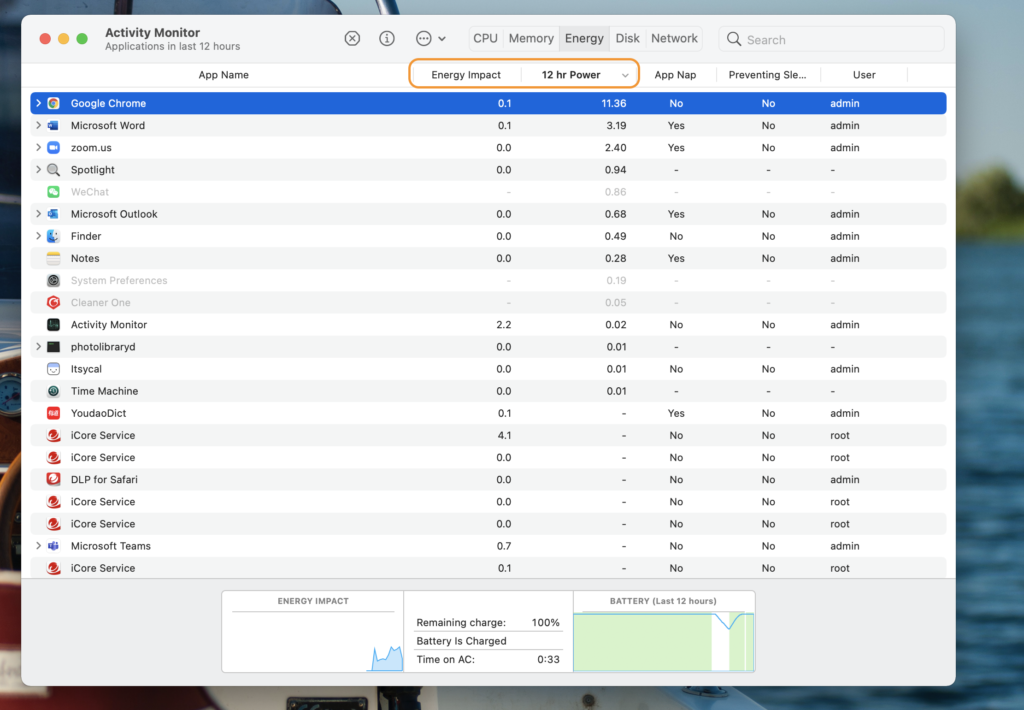Sort by 12 hr Power column
Screen dimensions: 1024x710
571,75
